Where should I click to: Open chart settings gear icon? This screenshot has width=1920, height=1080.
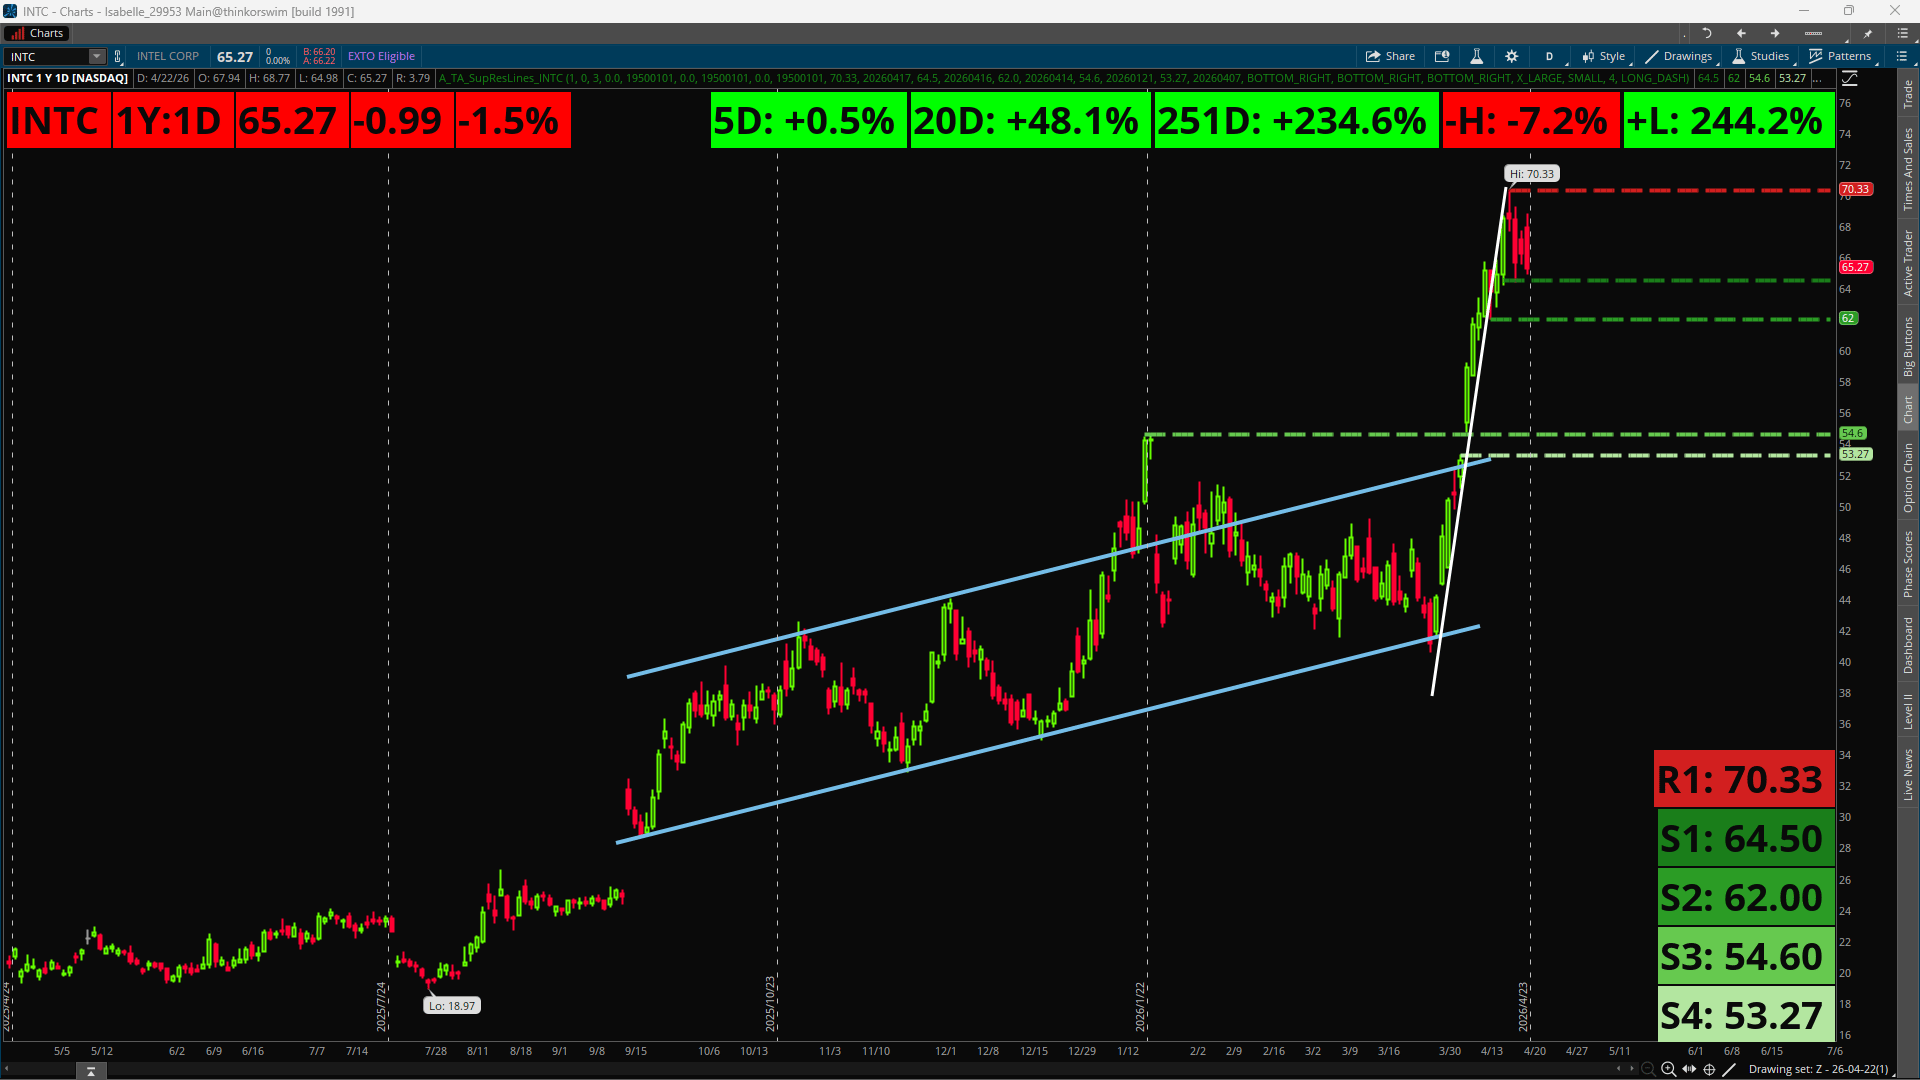tap(1512, 56)
